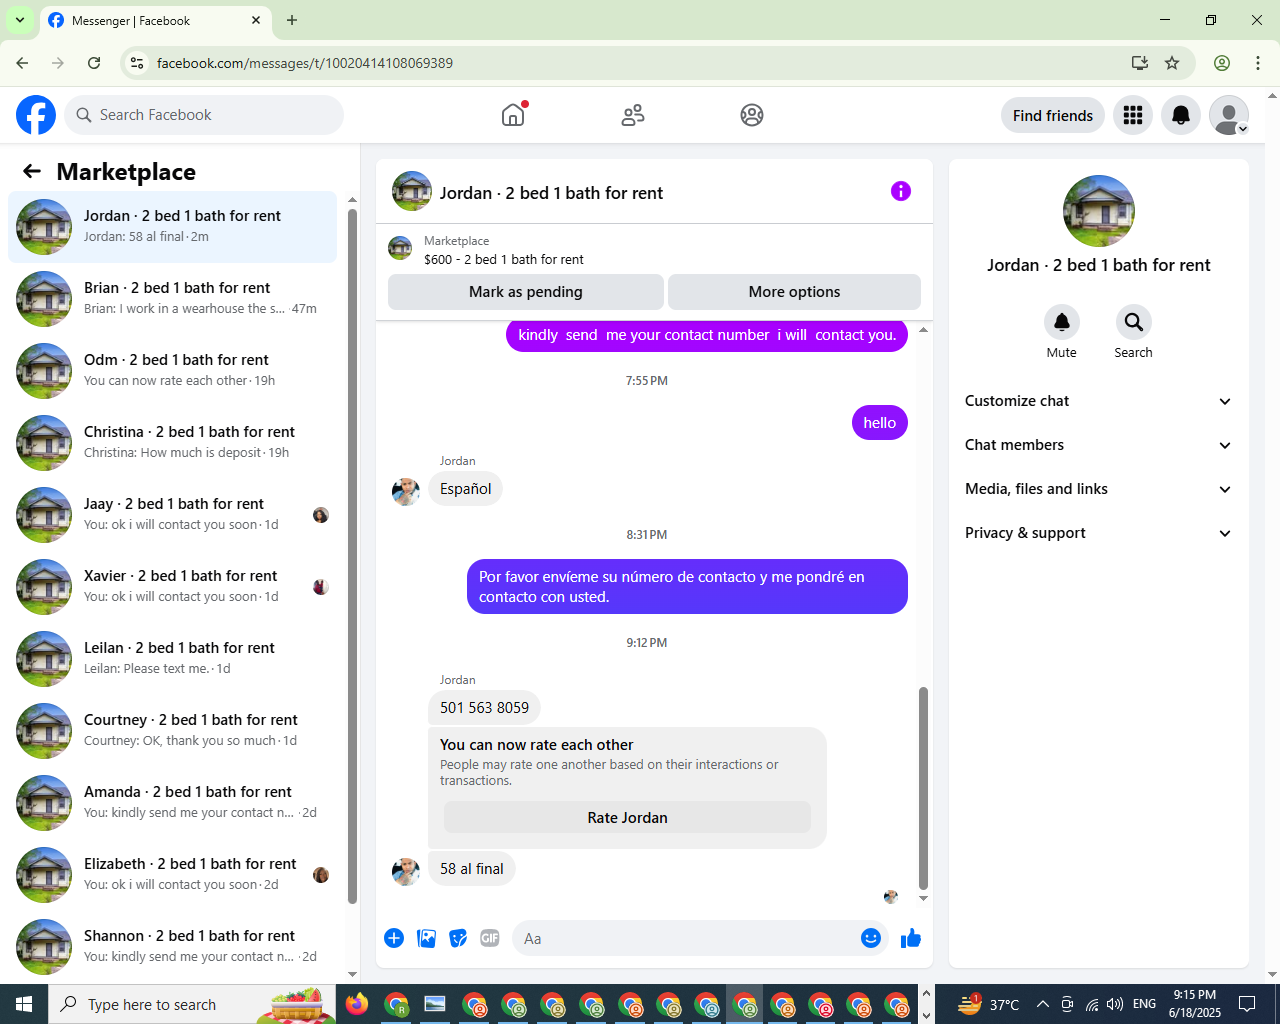1280x1024 pixels.
Task: Show hidden system tray icons
Action: (x=1043, y=1004)
